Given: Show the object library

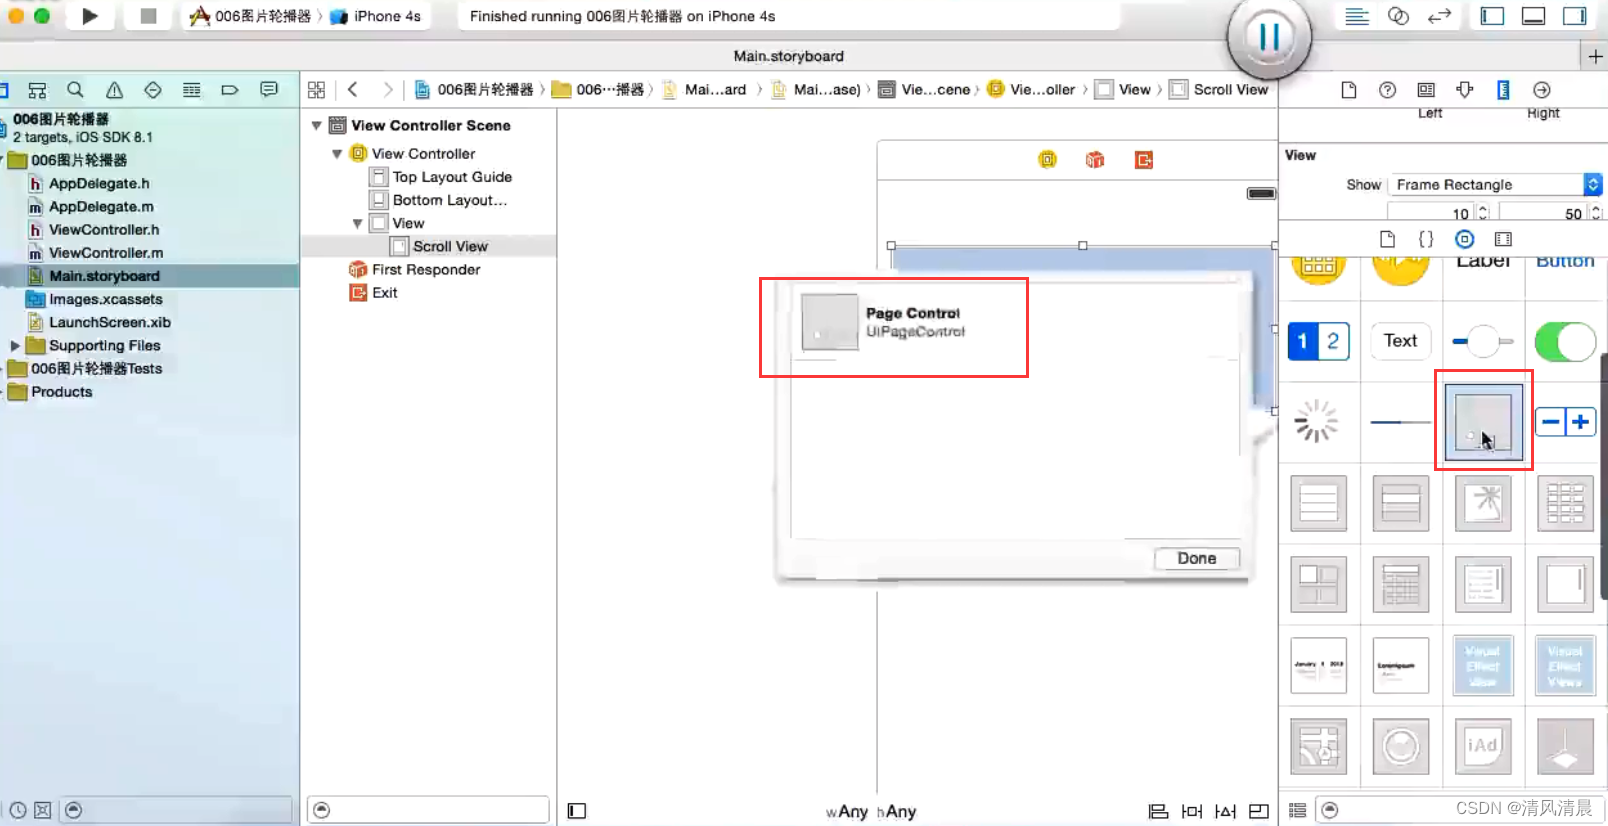Looking at the screenshot, I should (x=1464, y=239).
